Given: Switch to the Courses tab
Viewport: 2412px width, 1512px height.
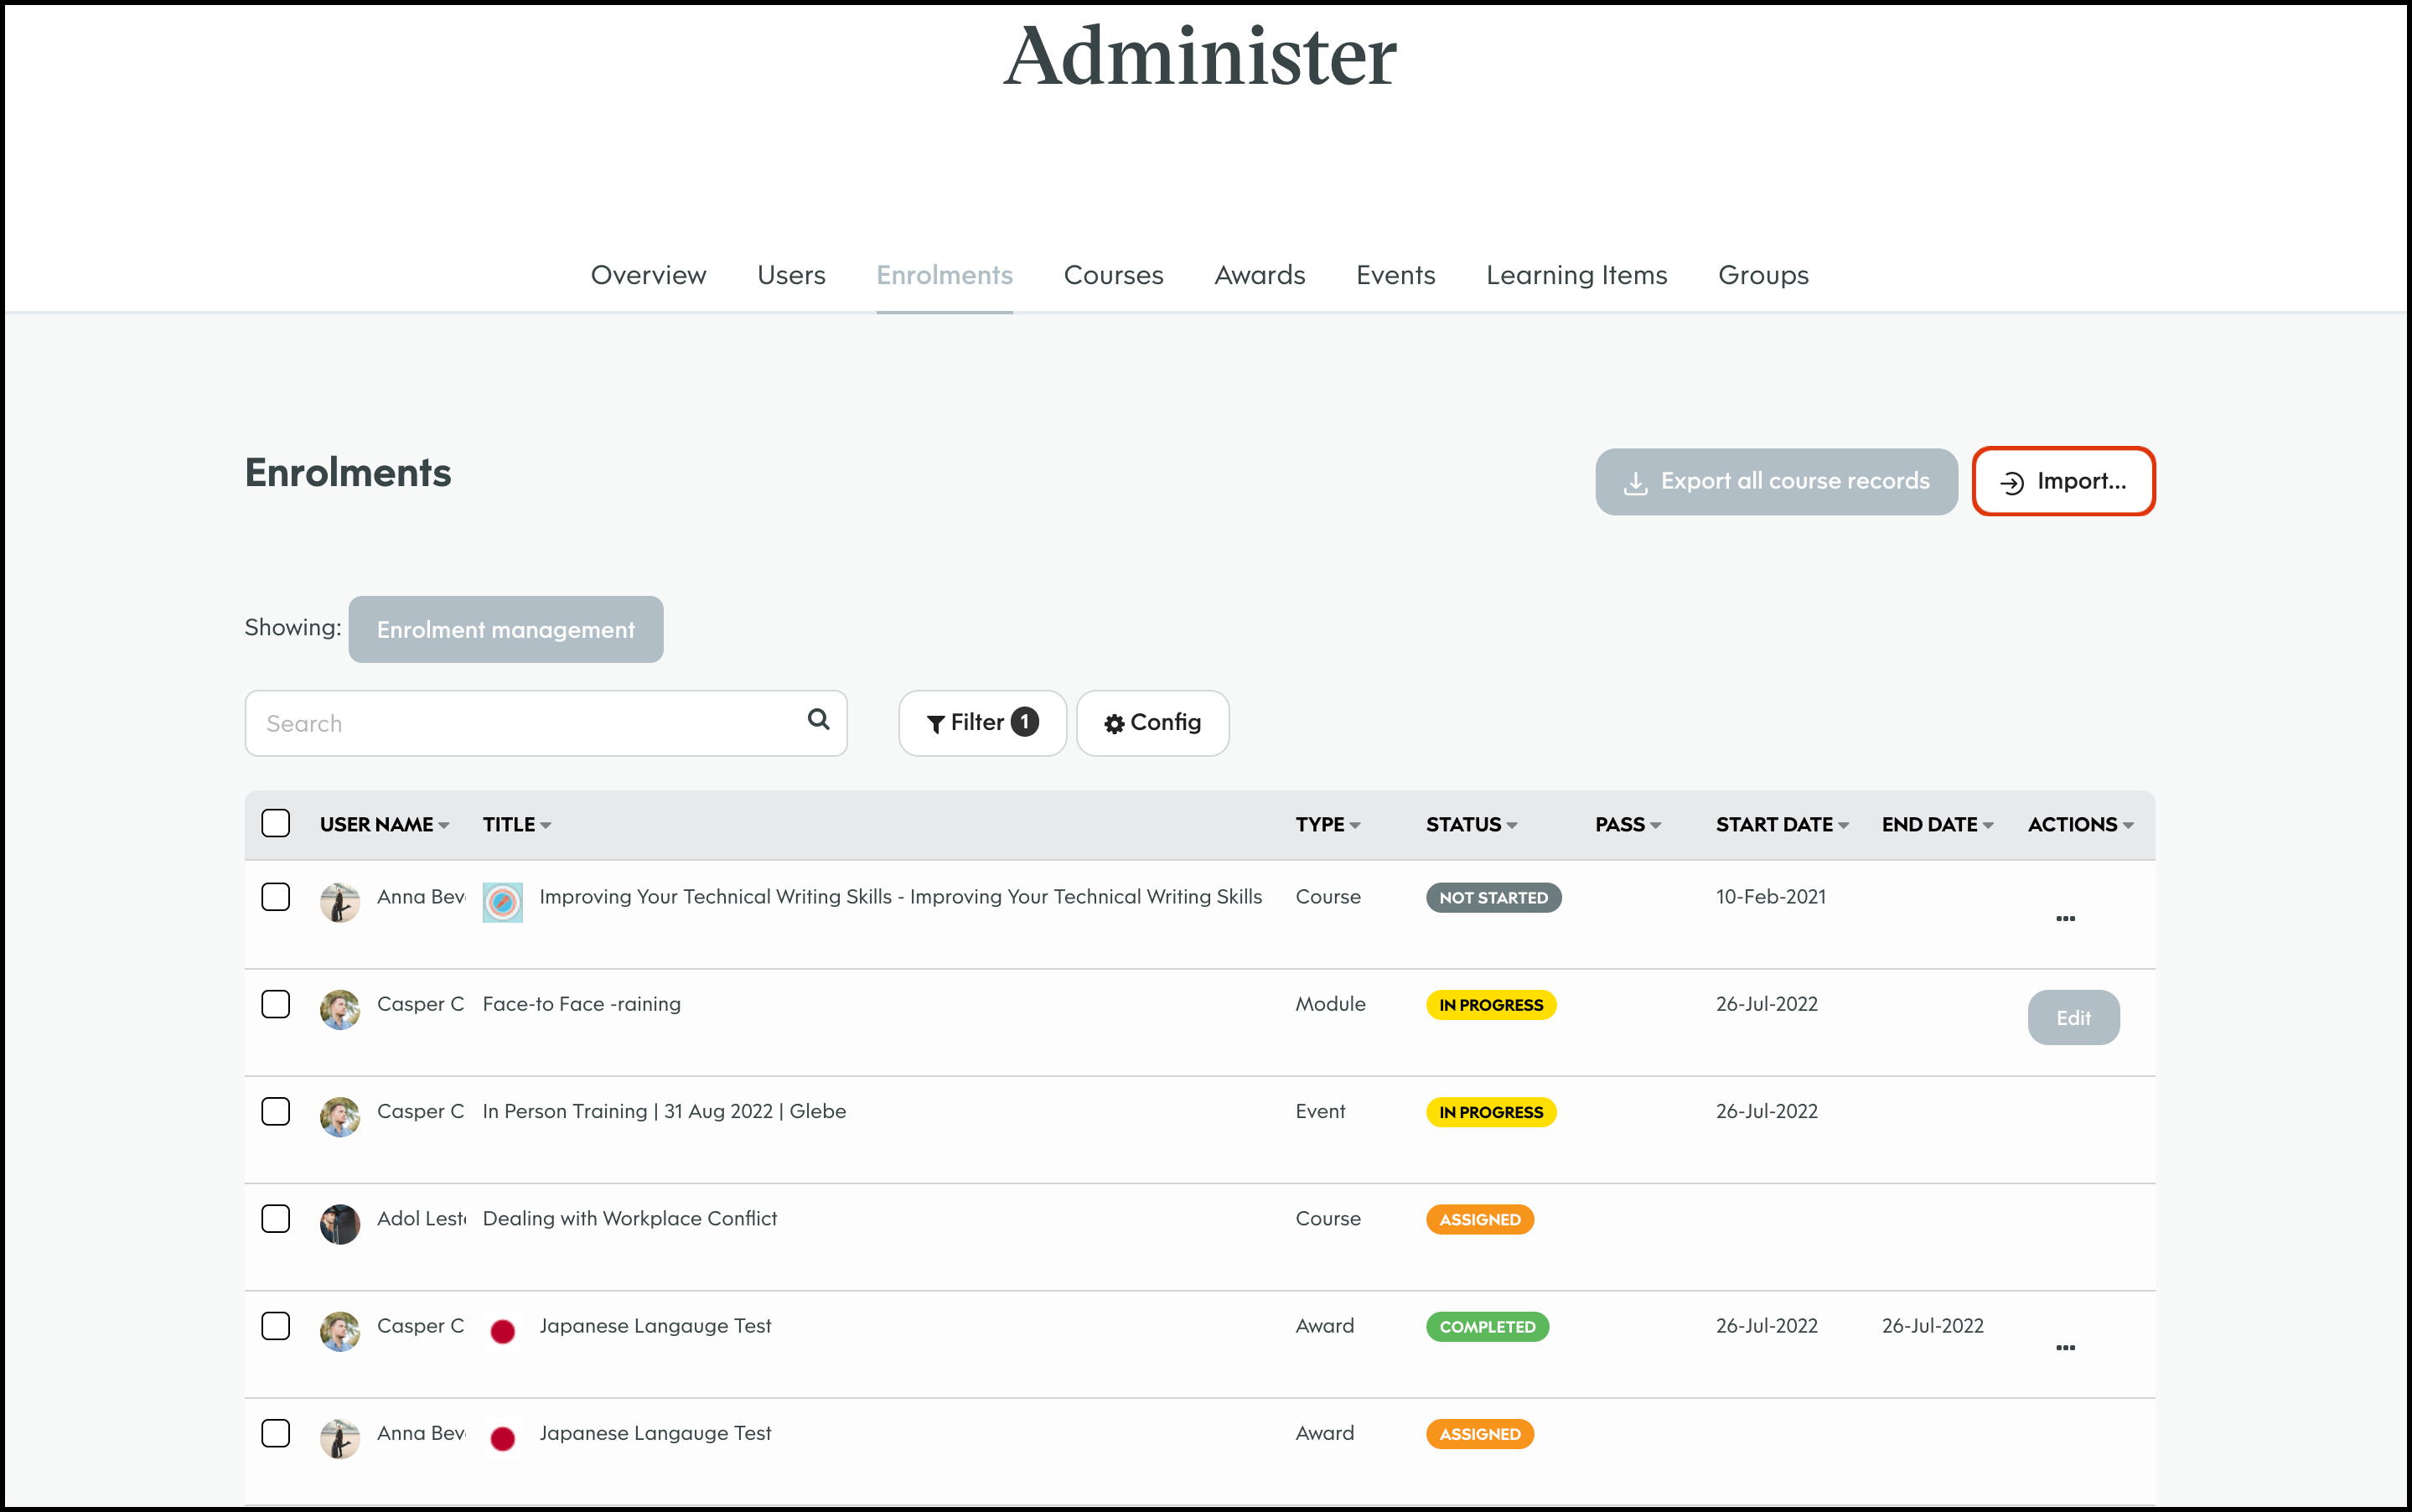Looking at the screenshot, I should 1113,275.
